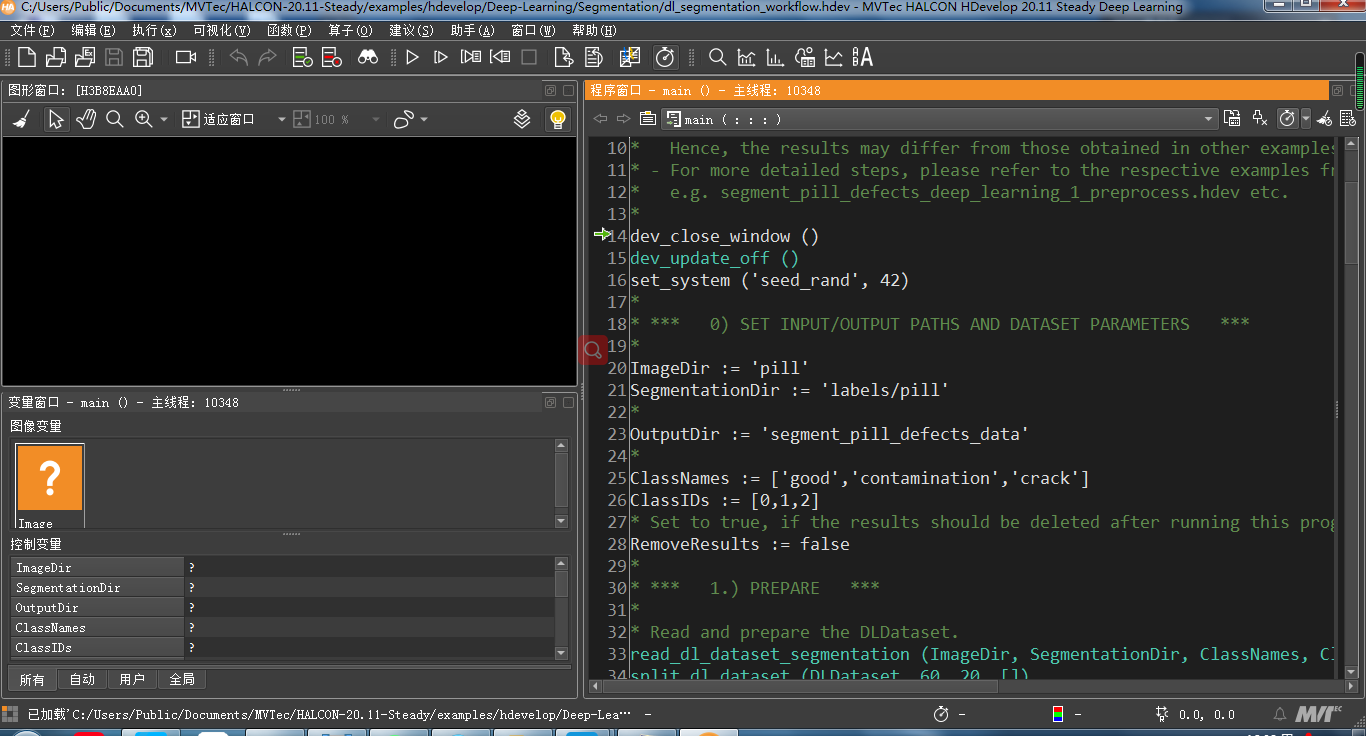
Task: Open the procedure interface editor icon
Action: click(1232, 119)
